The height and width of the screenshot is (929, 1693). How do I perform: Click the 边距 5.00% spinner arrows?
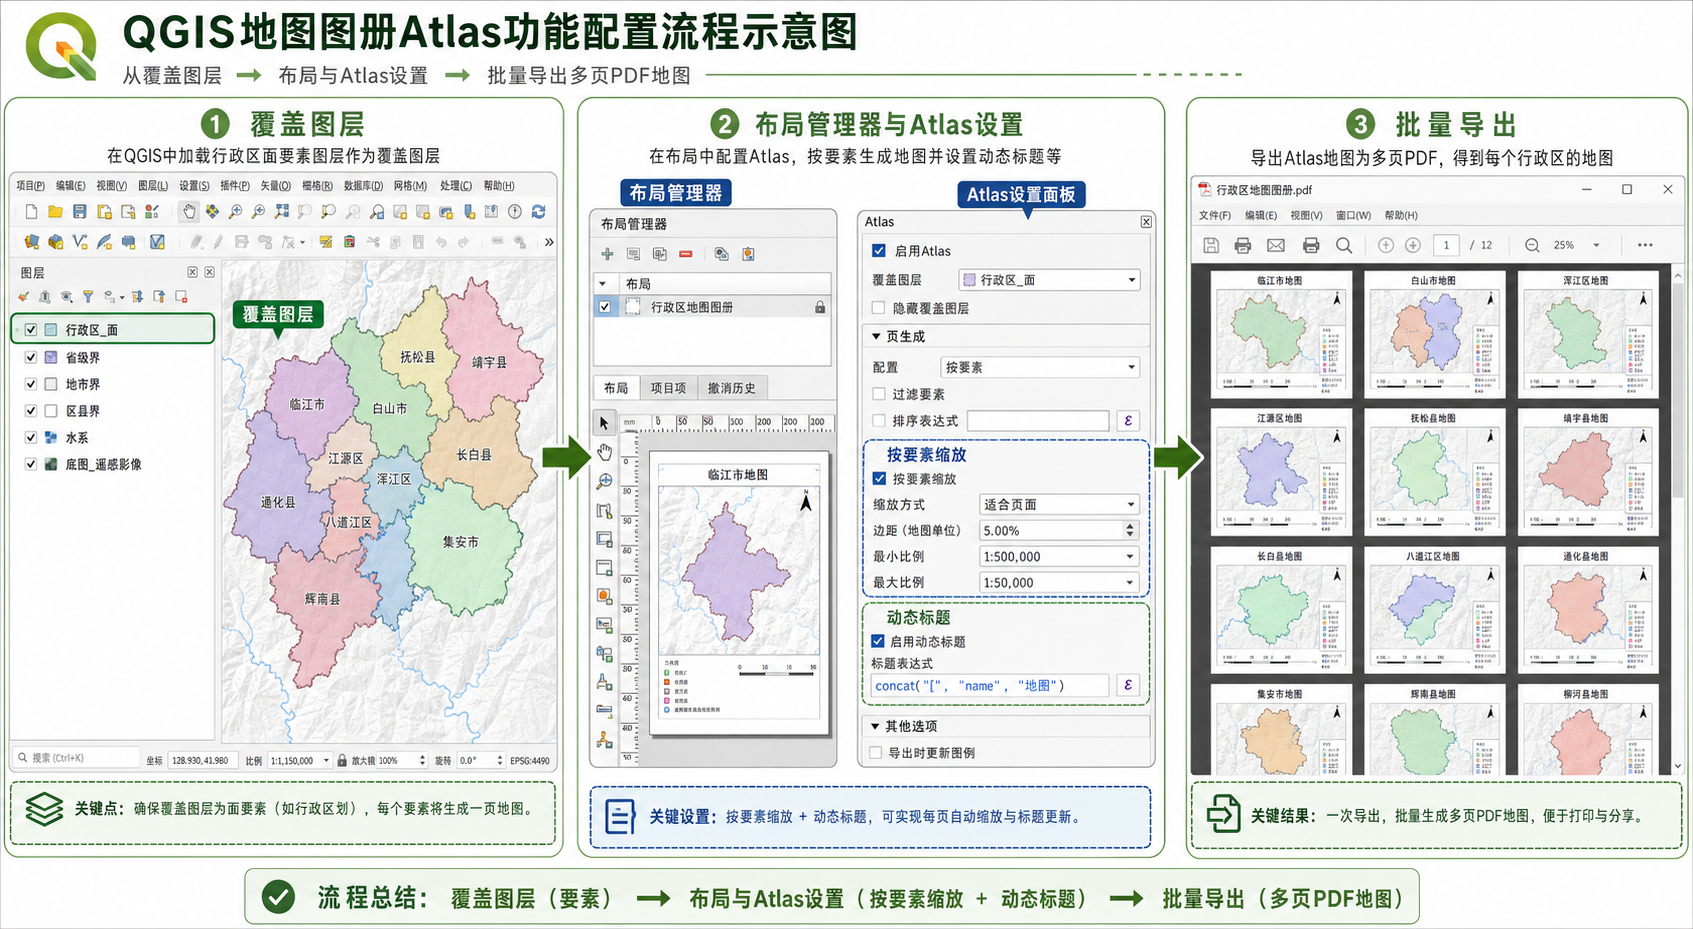[1130, 531]
